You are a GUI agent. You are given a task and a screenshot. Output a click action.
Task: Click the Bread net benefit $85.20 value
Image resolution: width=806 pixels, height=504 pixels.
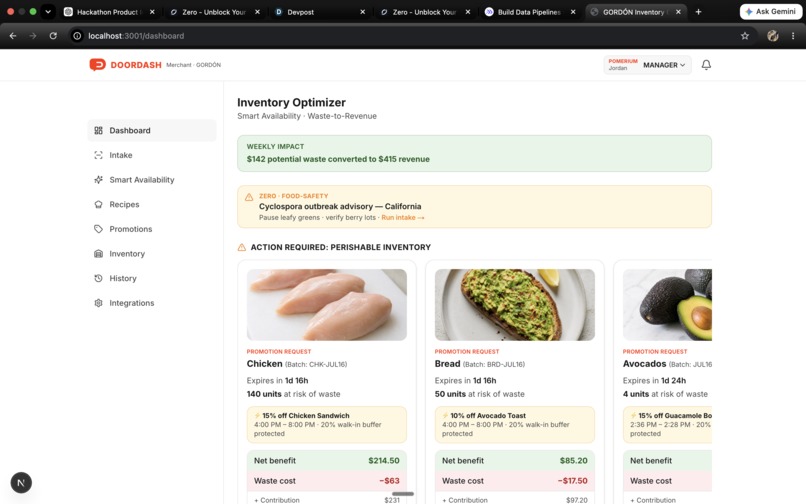pos(574,461)
